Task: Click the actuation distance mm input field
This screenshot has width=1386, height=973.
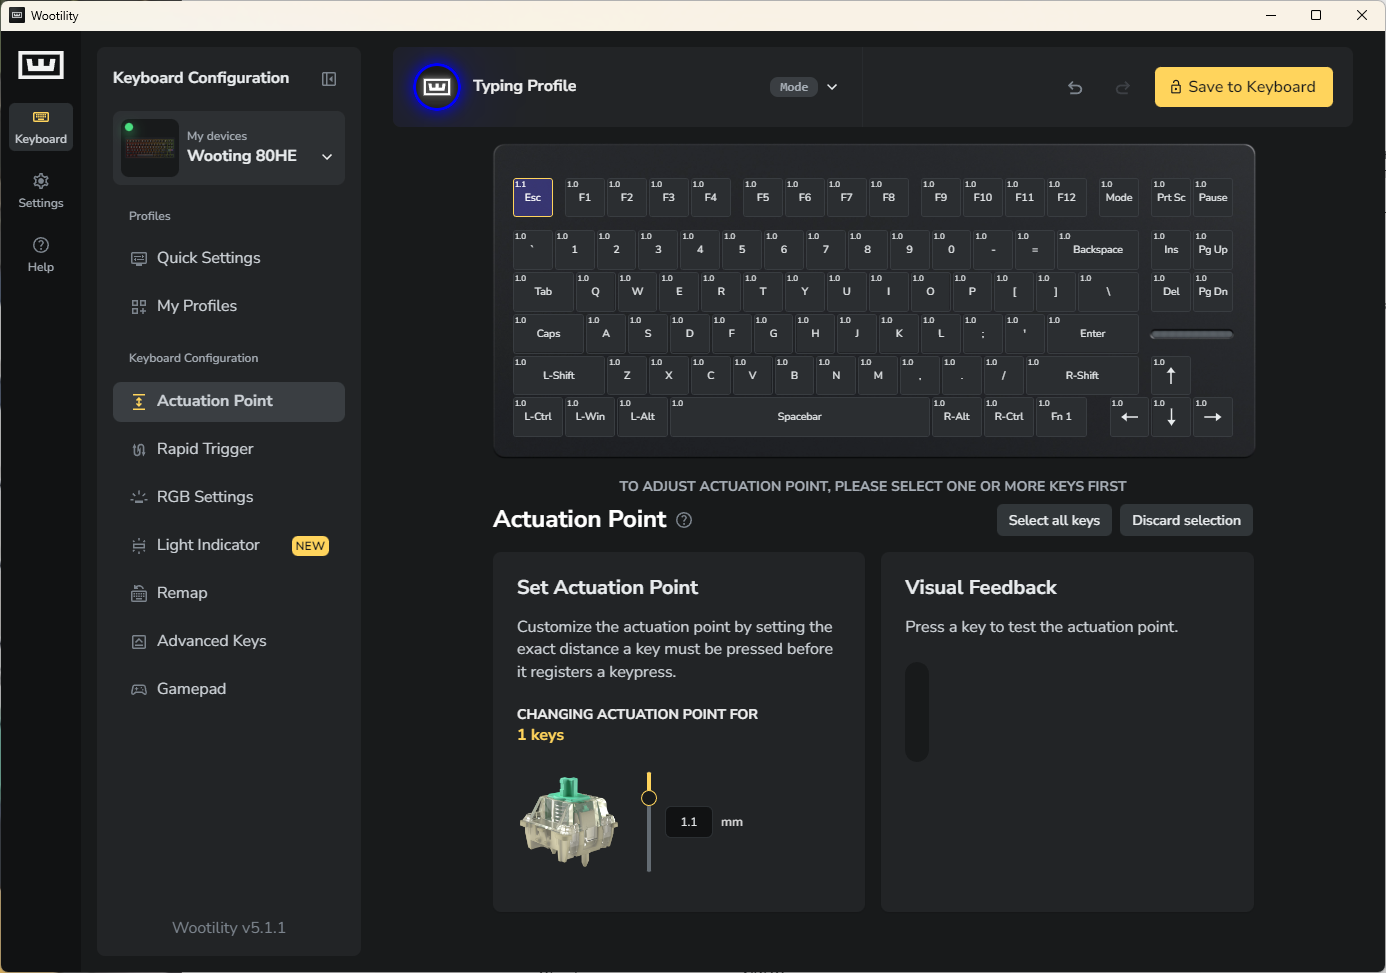Action: [x=689, y=822]
